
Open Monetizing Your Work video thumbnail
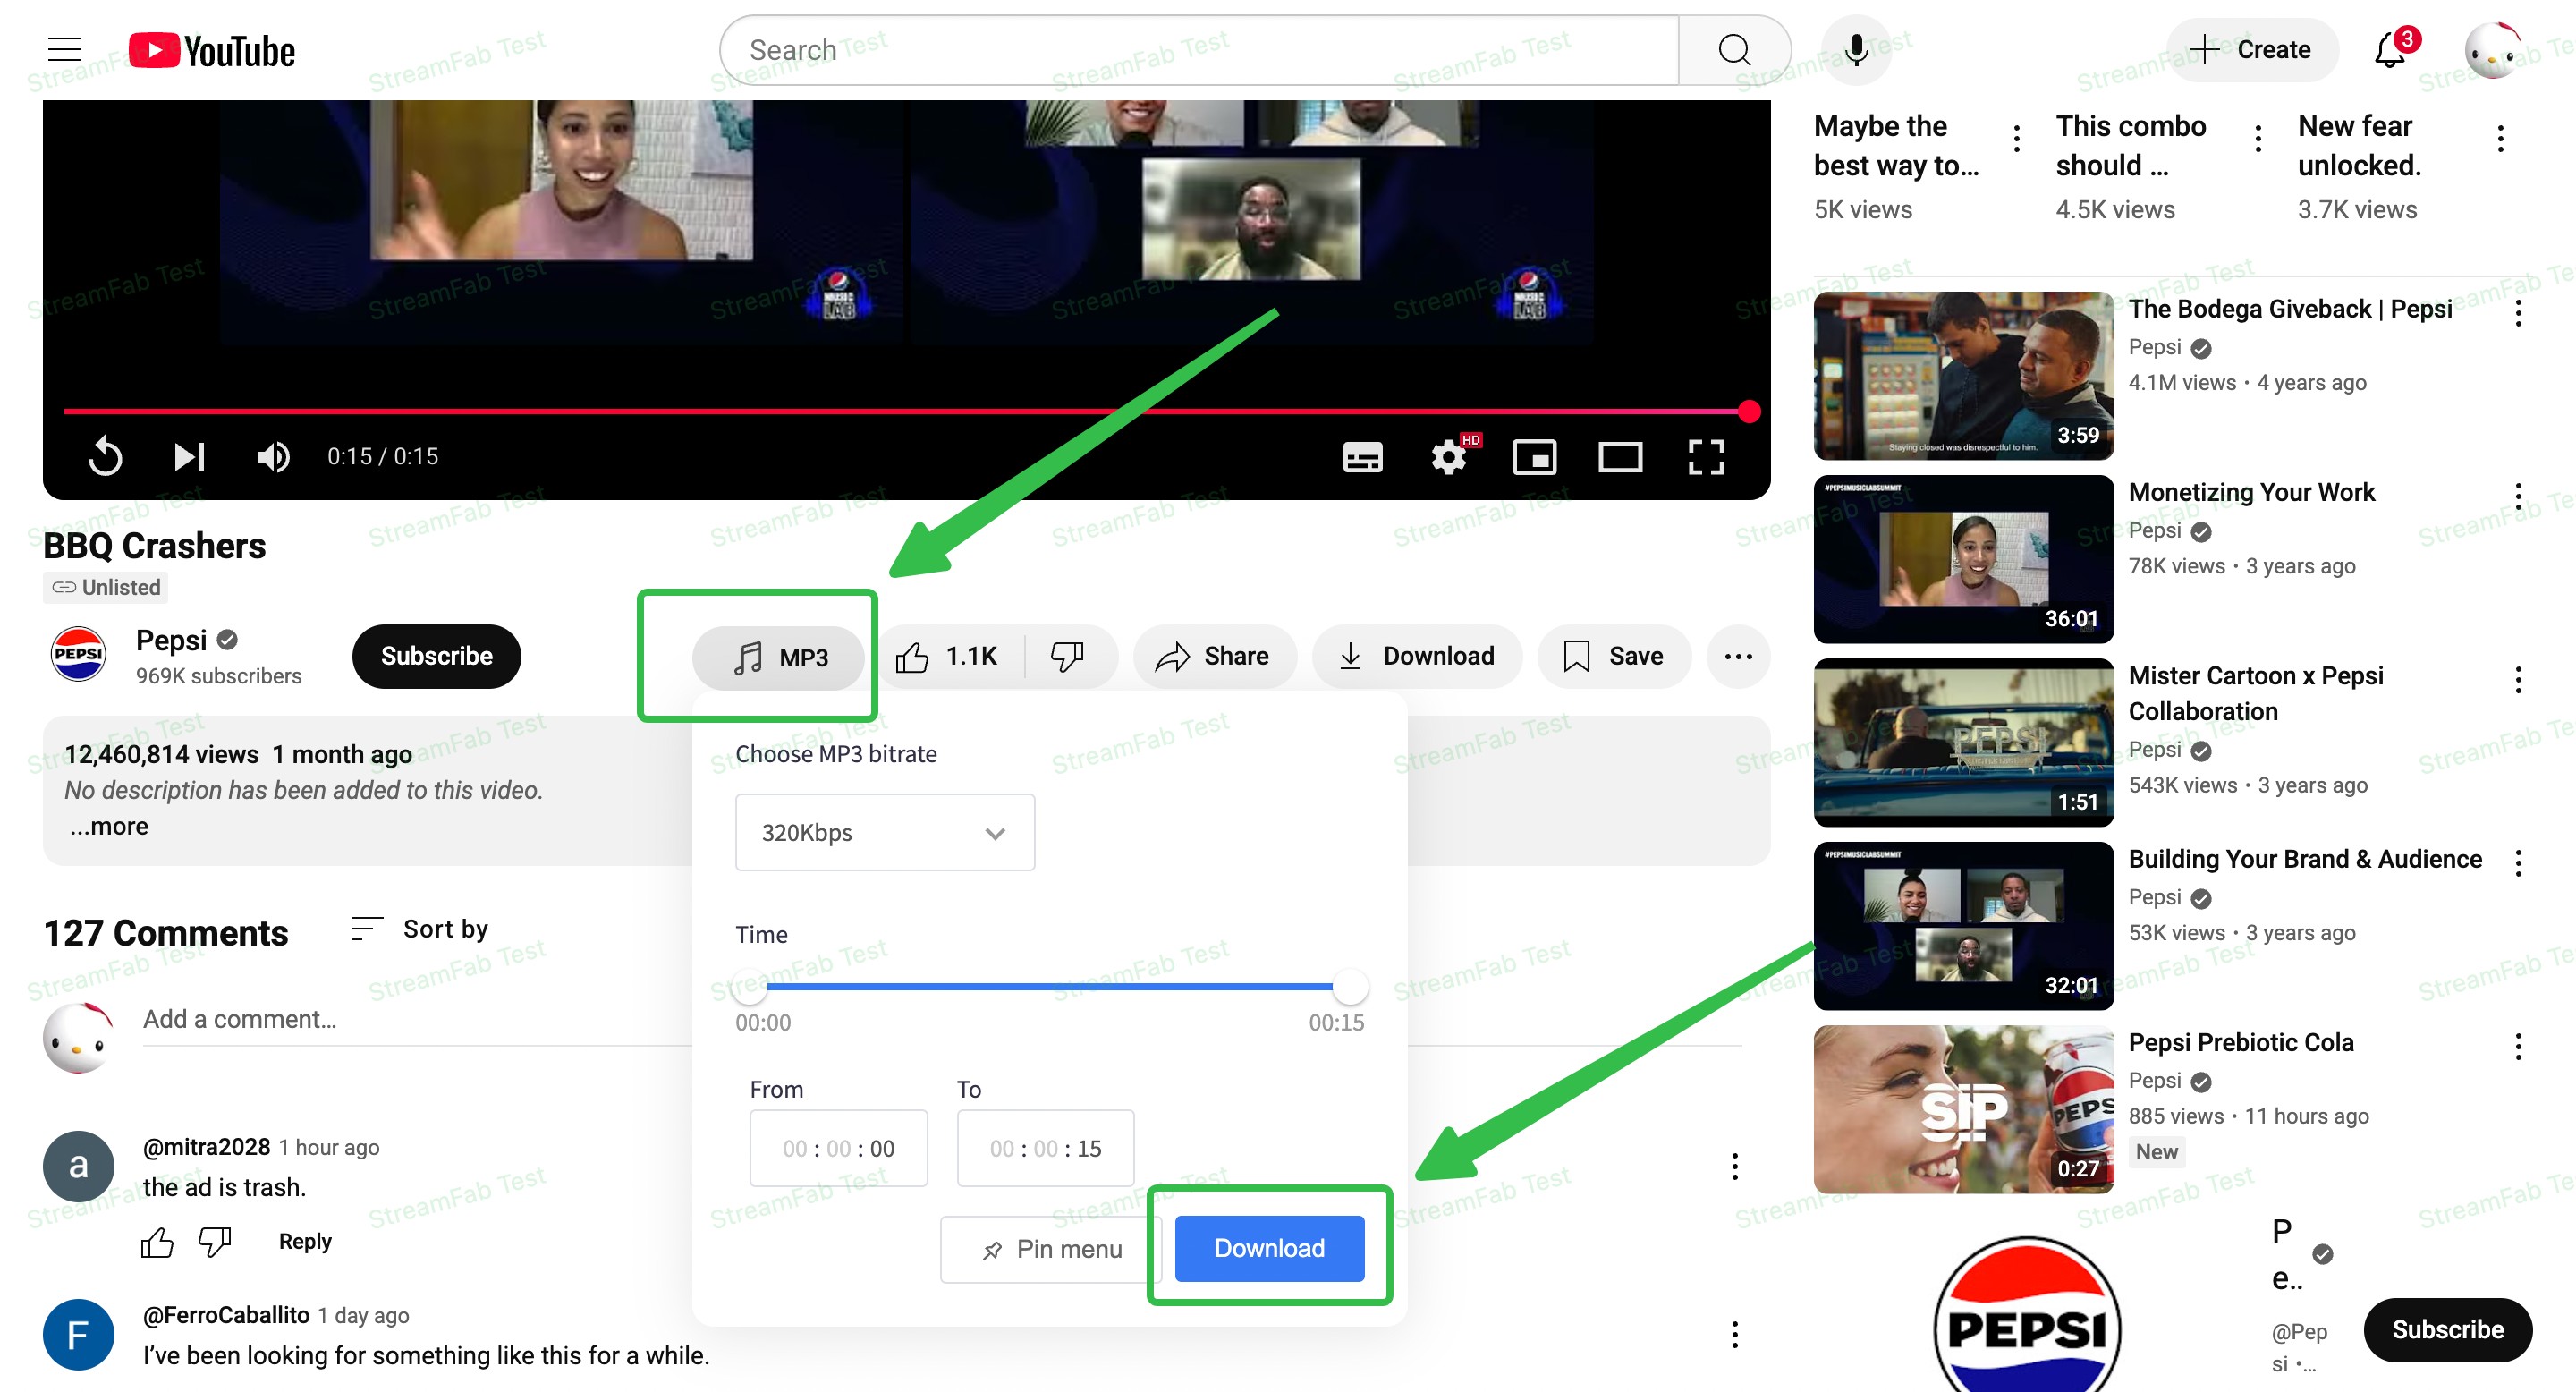[1963, 559]
